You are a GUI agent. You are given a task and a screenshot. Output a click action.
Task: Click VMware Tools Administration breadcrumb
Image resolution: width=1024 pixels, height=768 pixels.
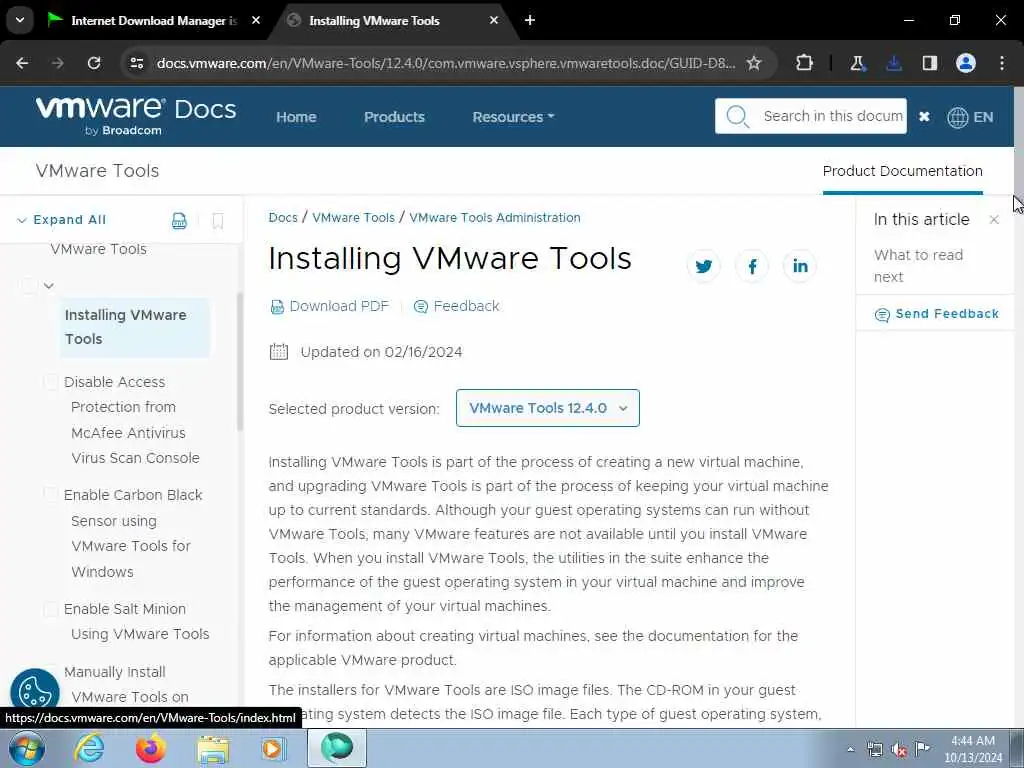tap(494, 217)
